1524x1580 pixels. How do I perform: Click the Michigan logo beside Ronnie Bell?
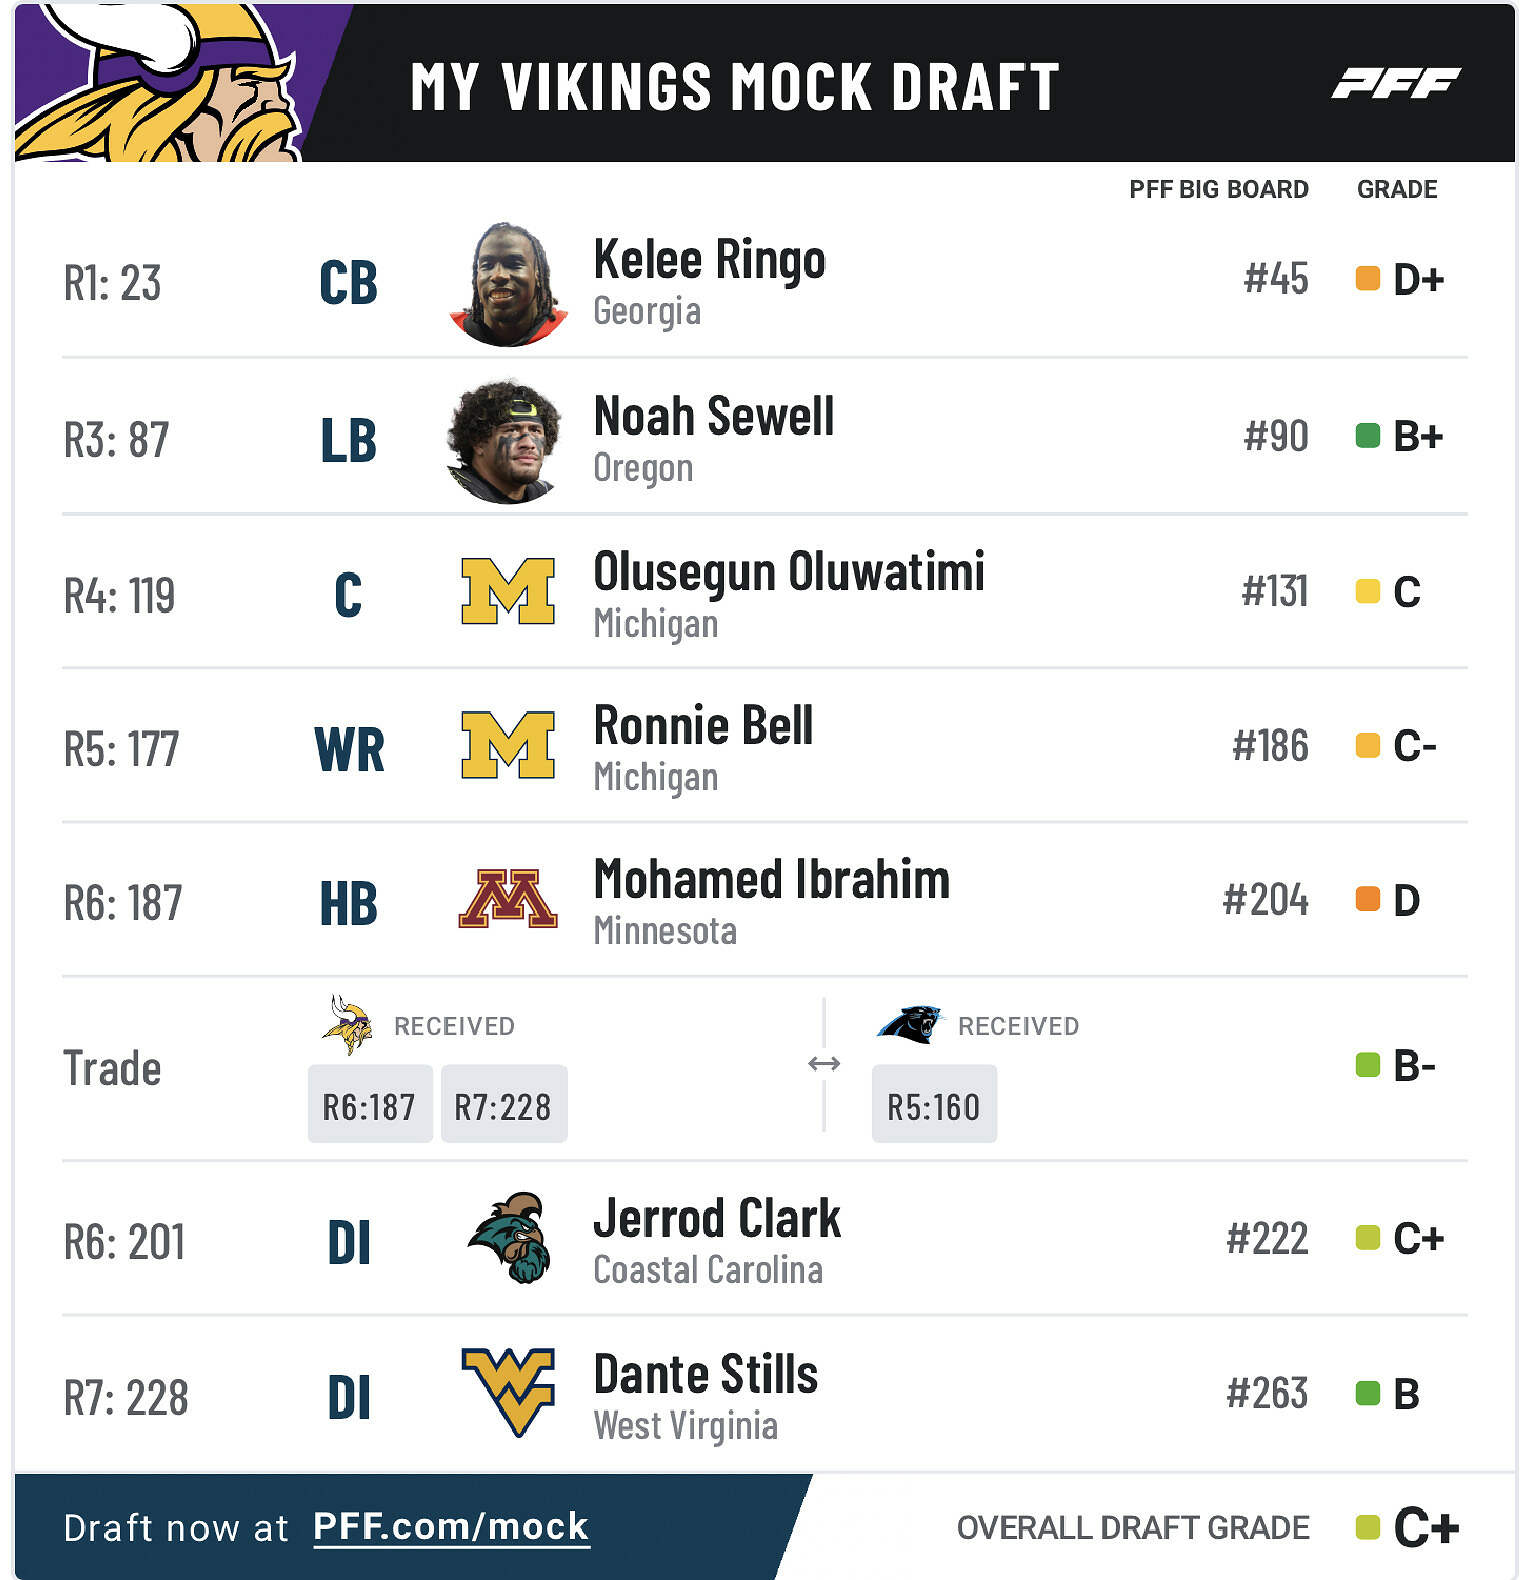[x=507, y=745]
